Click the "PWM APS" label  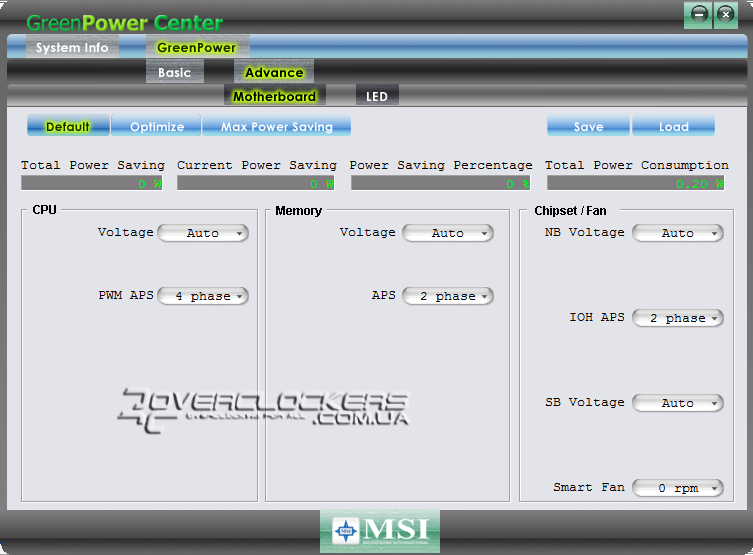[x=126, y=295]
